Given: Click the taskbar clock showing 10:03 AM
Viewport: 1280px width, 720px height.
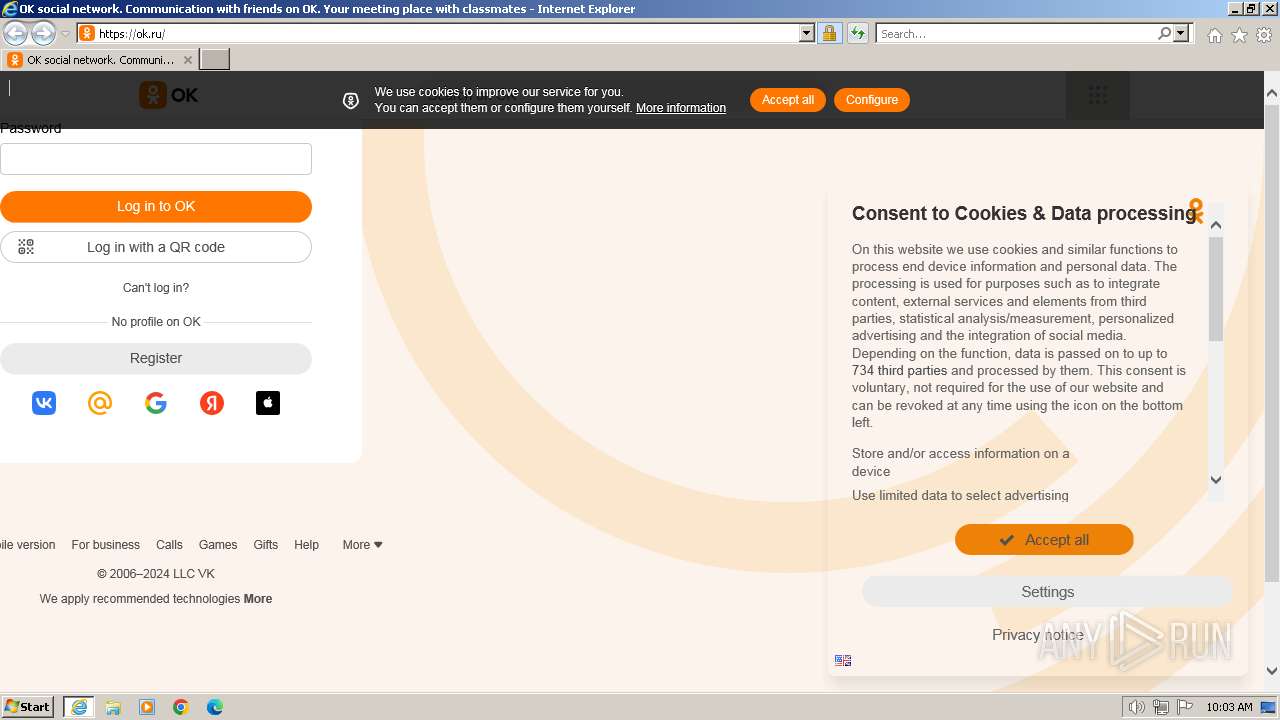Looking at the screenshot, I should click(1229, 707).
